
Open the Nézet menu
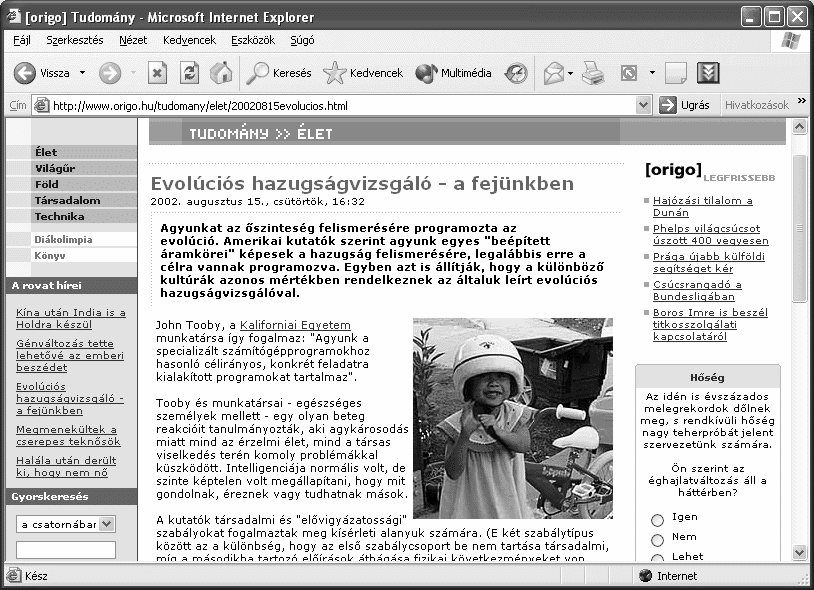point(133,40)
